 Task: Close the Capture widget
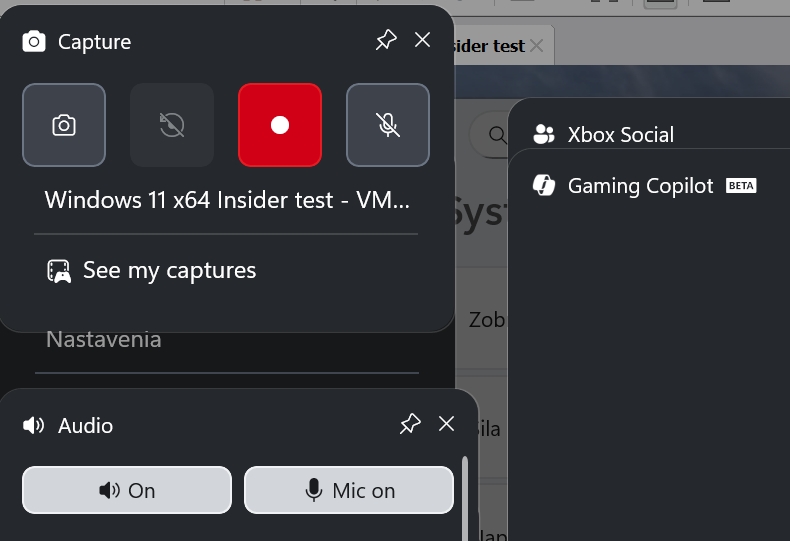click(423, 40)
